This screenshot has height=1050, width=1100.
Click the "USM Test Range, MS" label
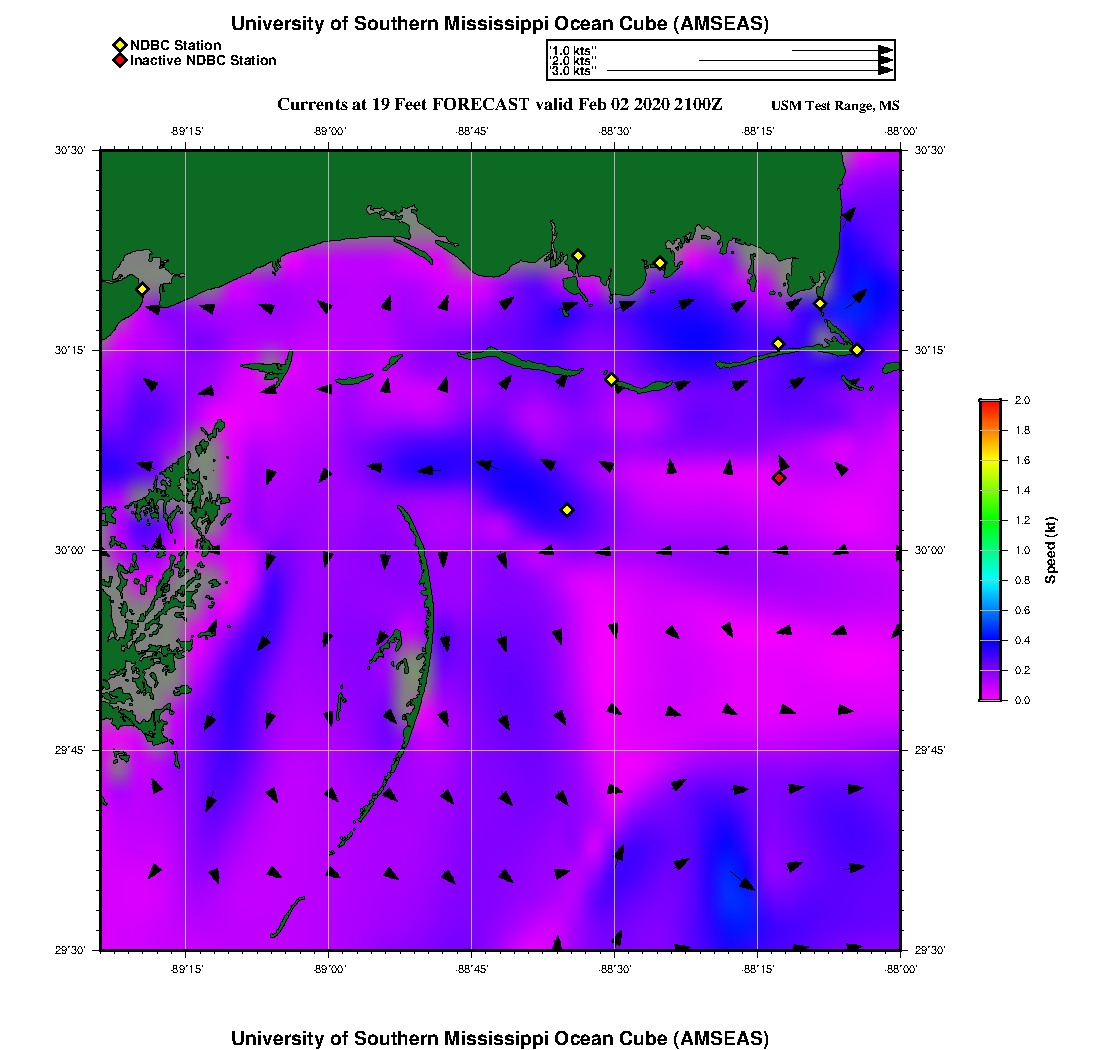pyautogui.click(x=835, y=106)
